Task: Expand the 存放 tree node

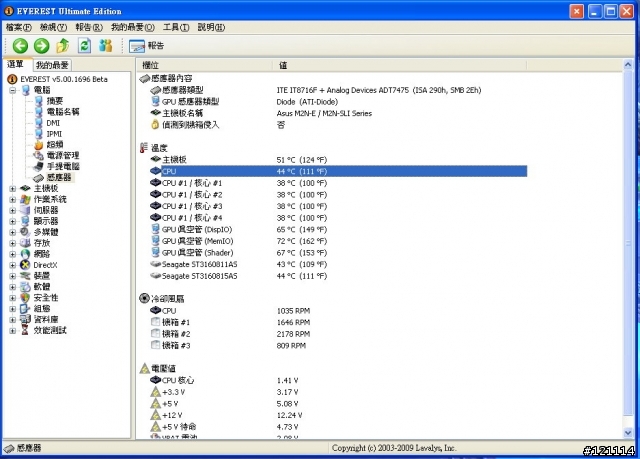Action: pos(13,243)
